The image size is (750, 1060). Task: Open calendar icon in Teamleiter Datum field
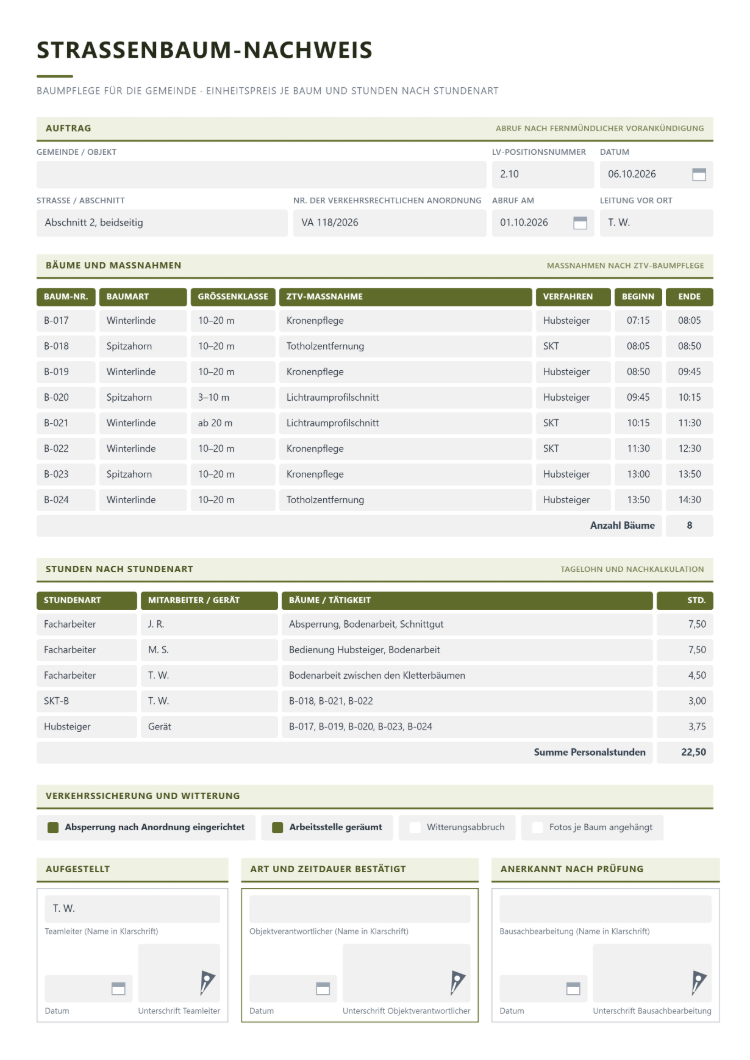[118, 988]
